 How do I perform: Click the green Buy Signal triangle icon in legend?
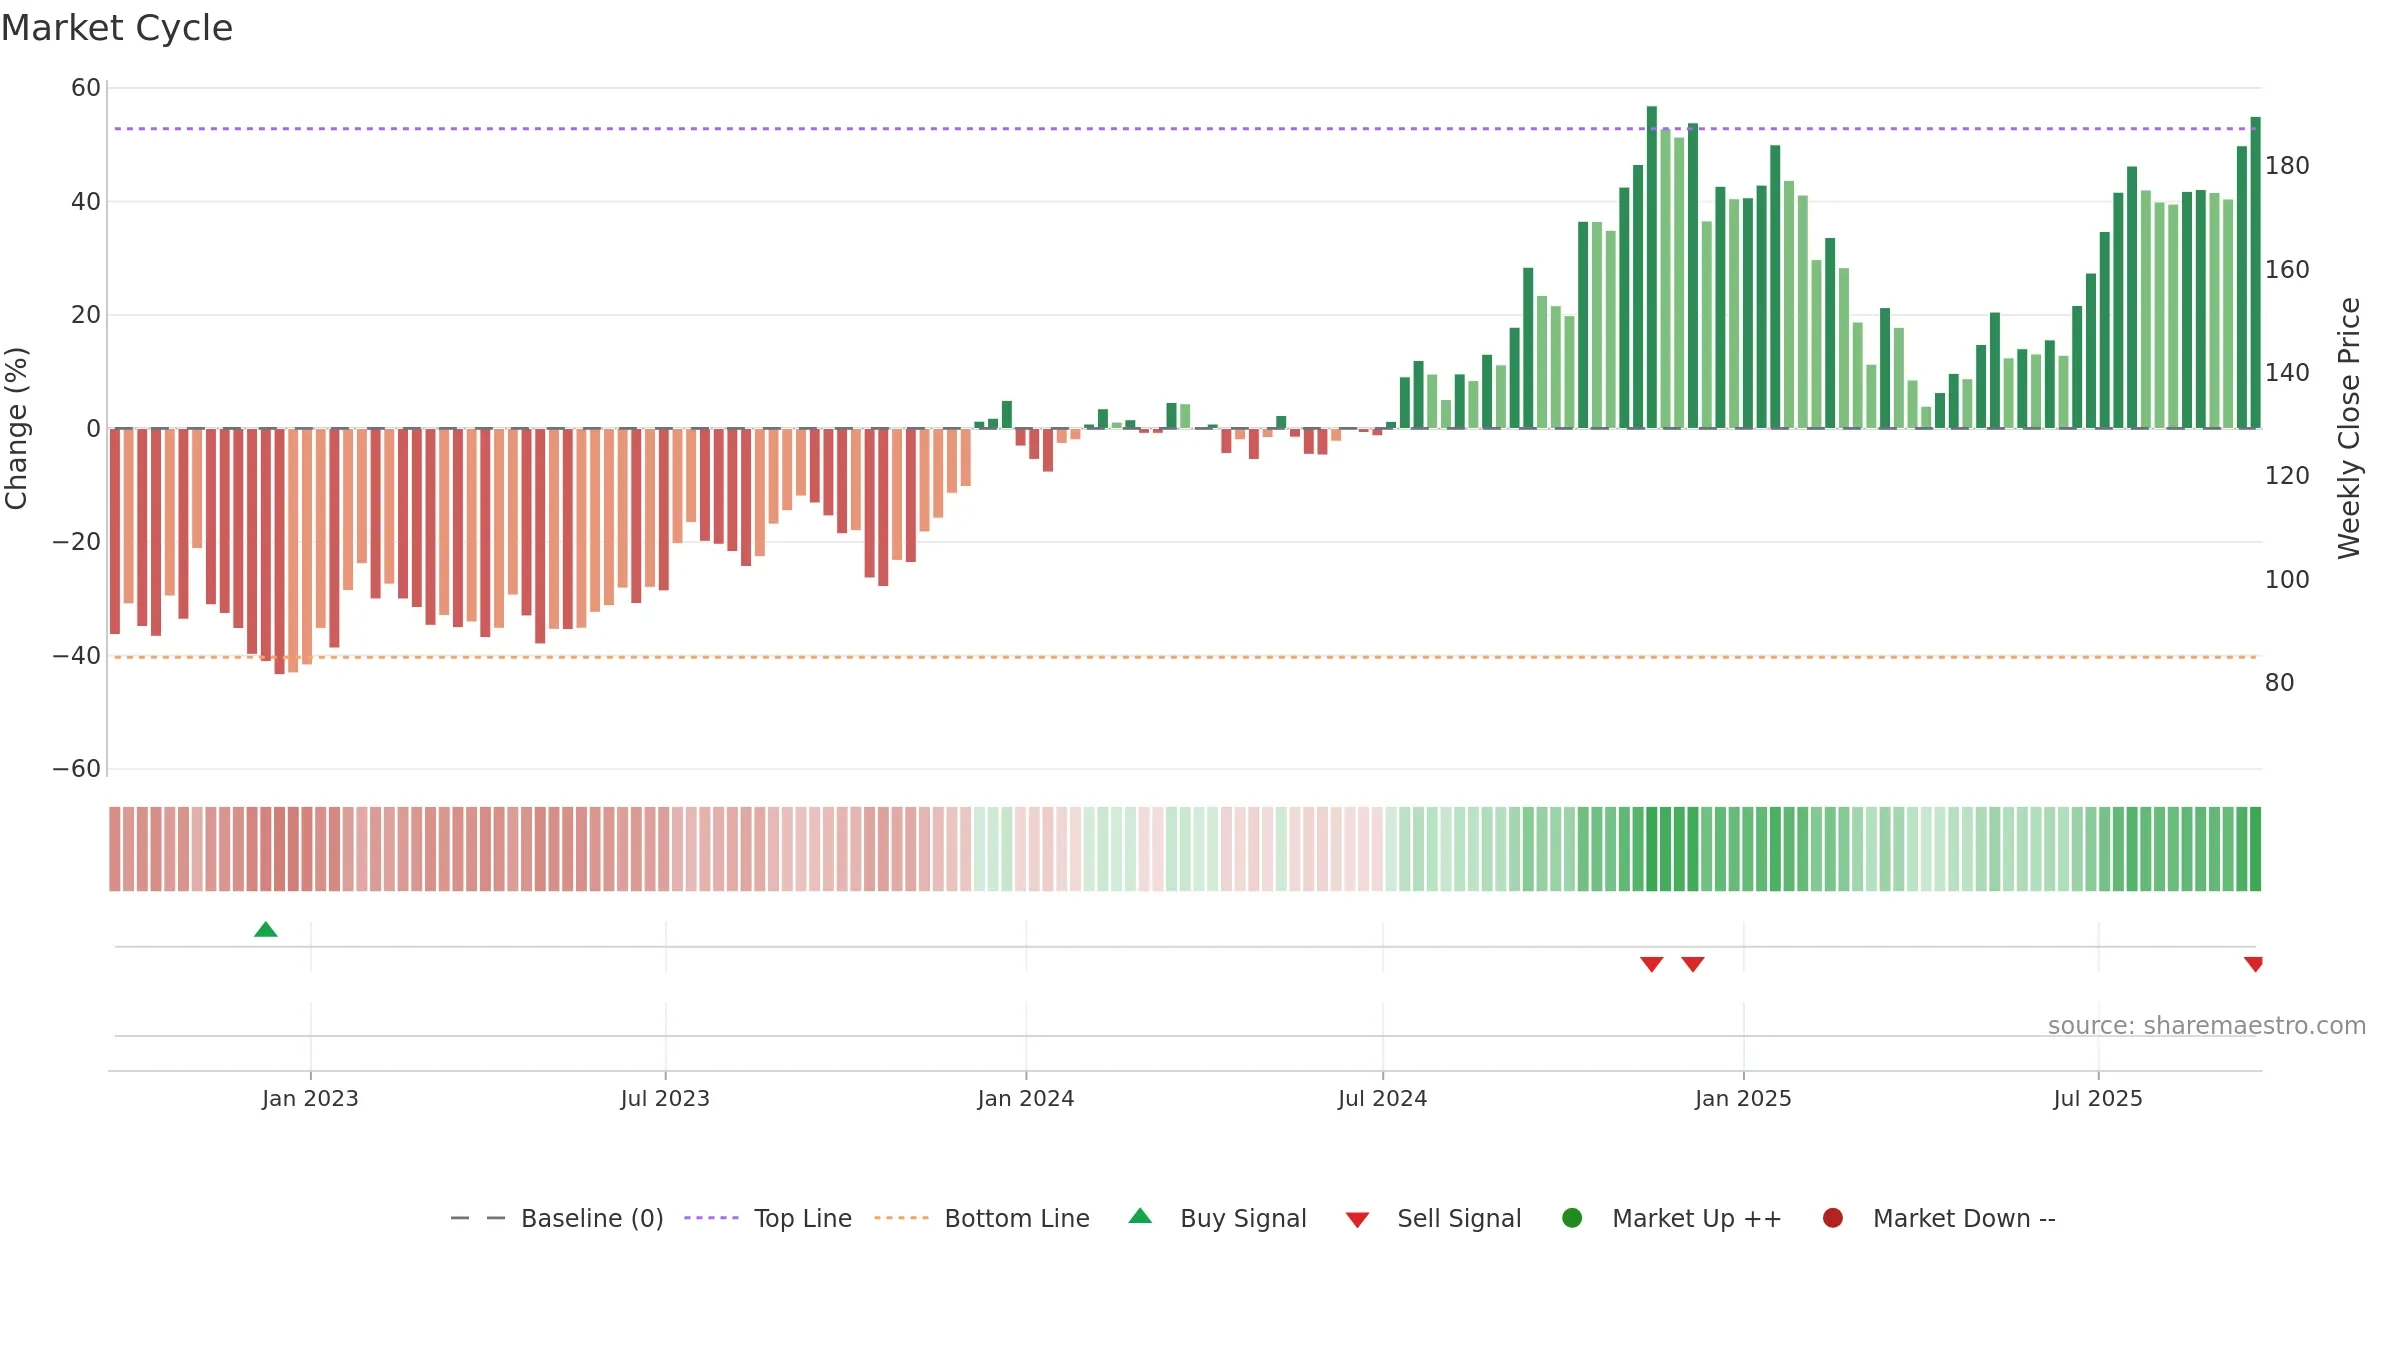click(1140, 1216)
